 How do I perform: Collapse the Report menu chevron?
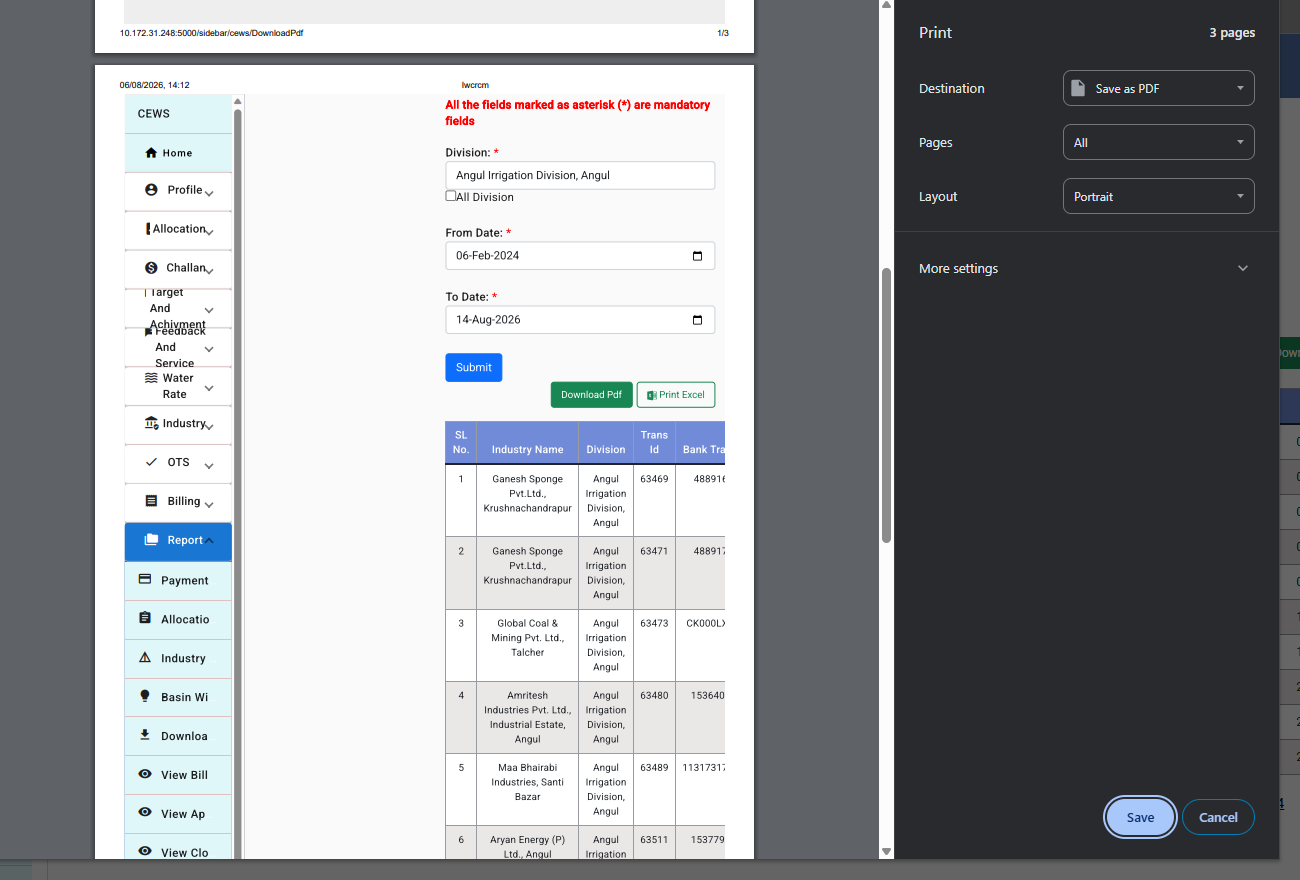coord(209,541)
